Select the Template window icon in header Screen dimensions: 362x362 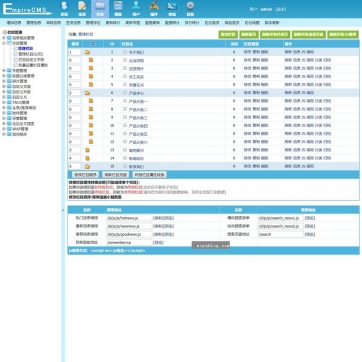(118, 9)
